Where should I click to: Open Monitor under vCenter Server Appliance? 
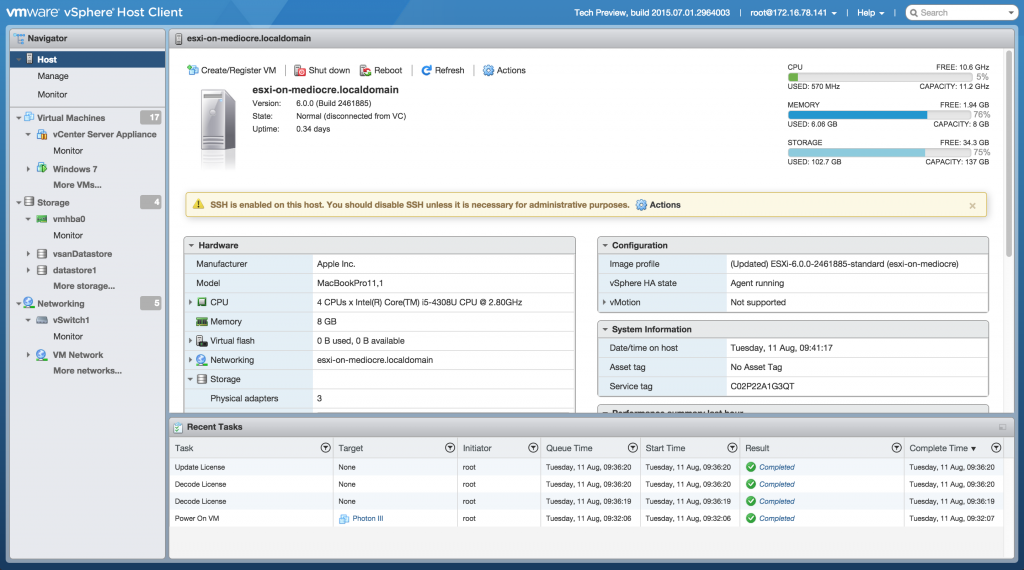click(68, 151)
